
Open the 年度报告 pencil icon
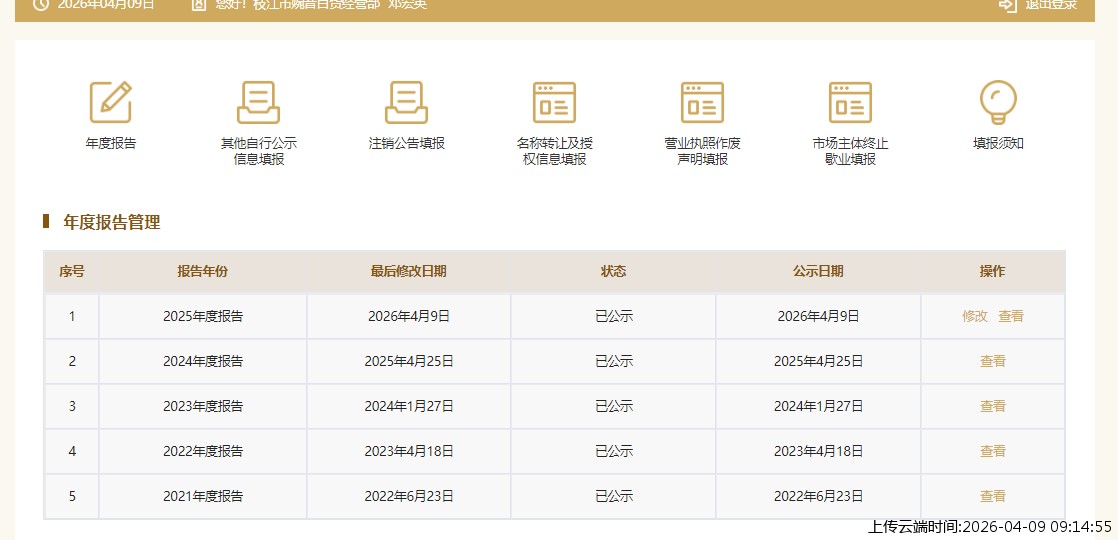[x=111, y=102]
